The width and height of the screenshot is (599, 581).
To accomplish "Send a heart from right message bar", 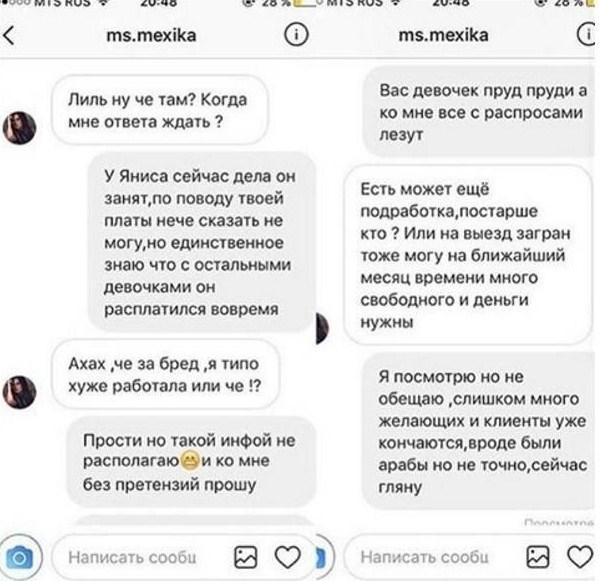I will pos(580,557).
